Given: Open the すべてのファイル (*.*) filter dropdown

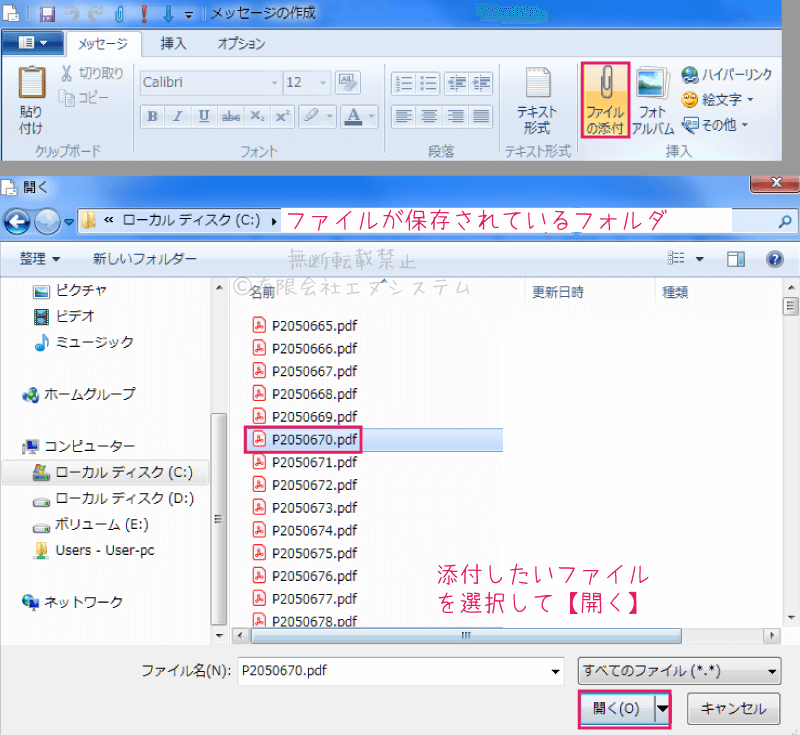Looking at the screenshot, I should [x=679, y=671].
